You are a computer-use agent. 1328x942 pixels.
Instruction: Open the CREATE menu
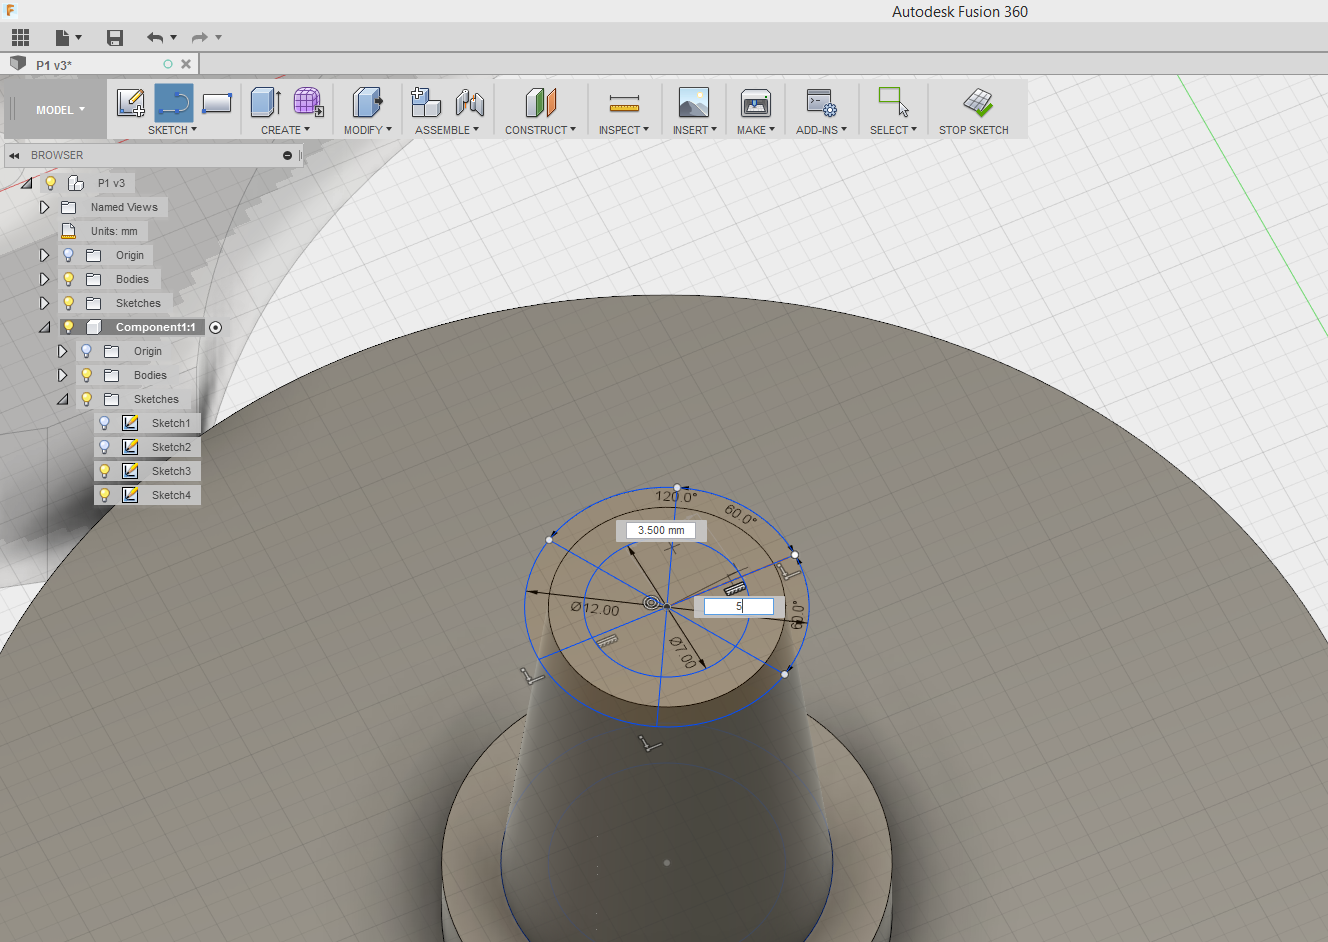pos(285,130)
